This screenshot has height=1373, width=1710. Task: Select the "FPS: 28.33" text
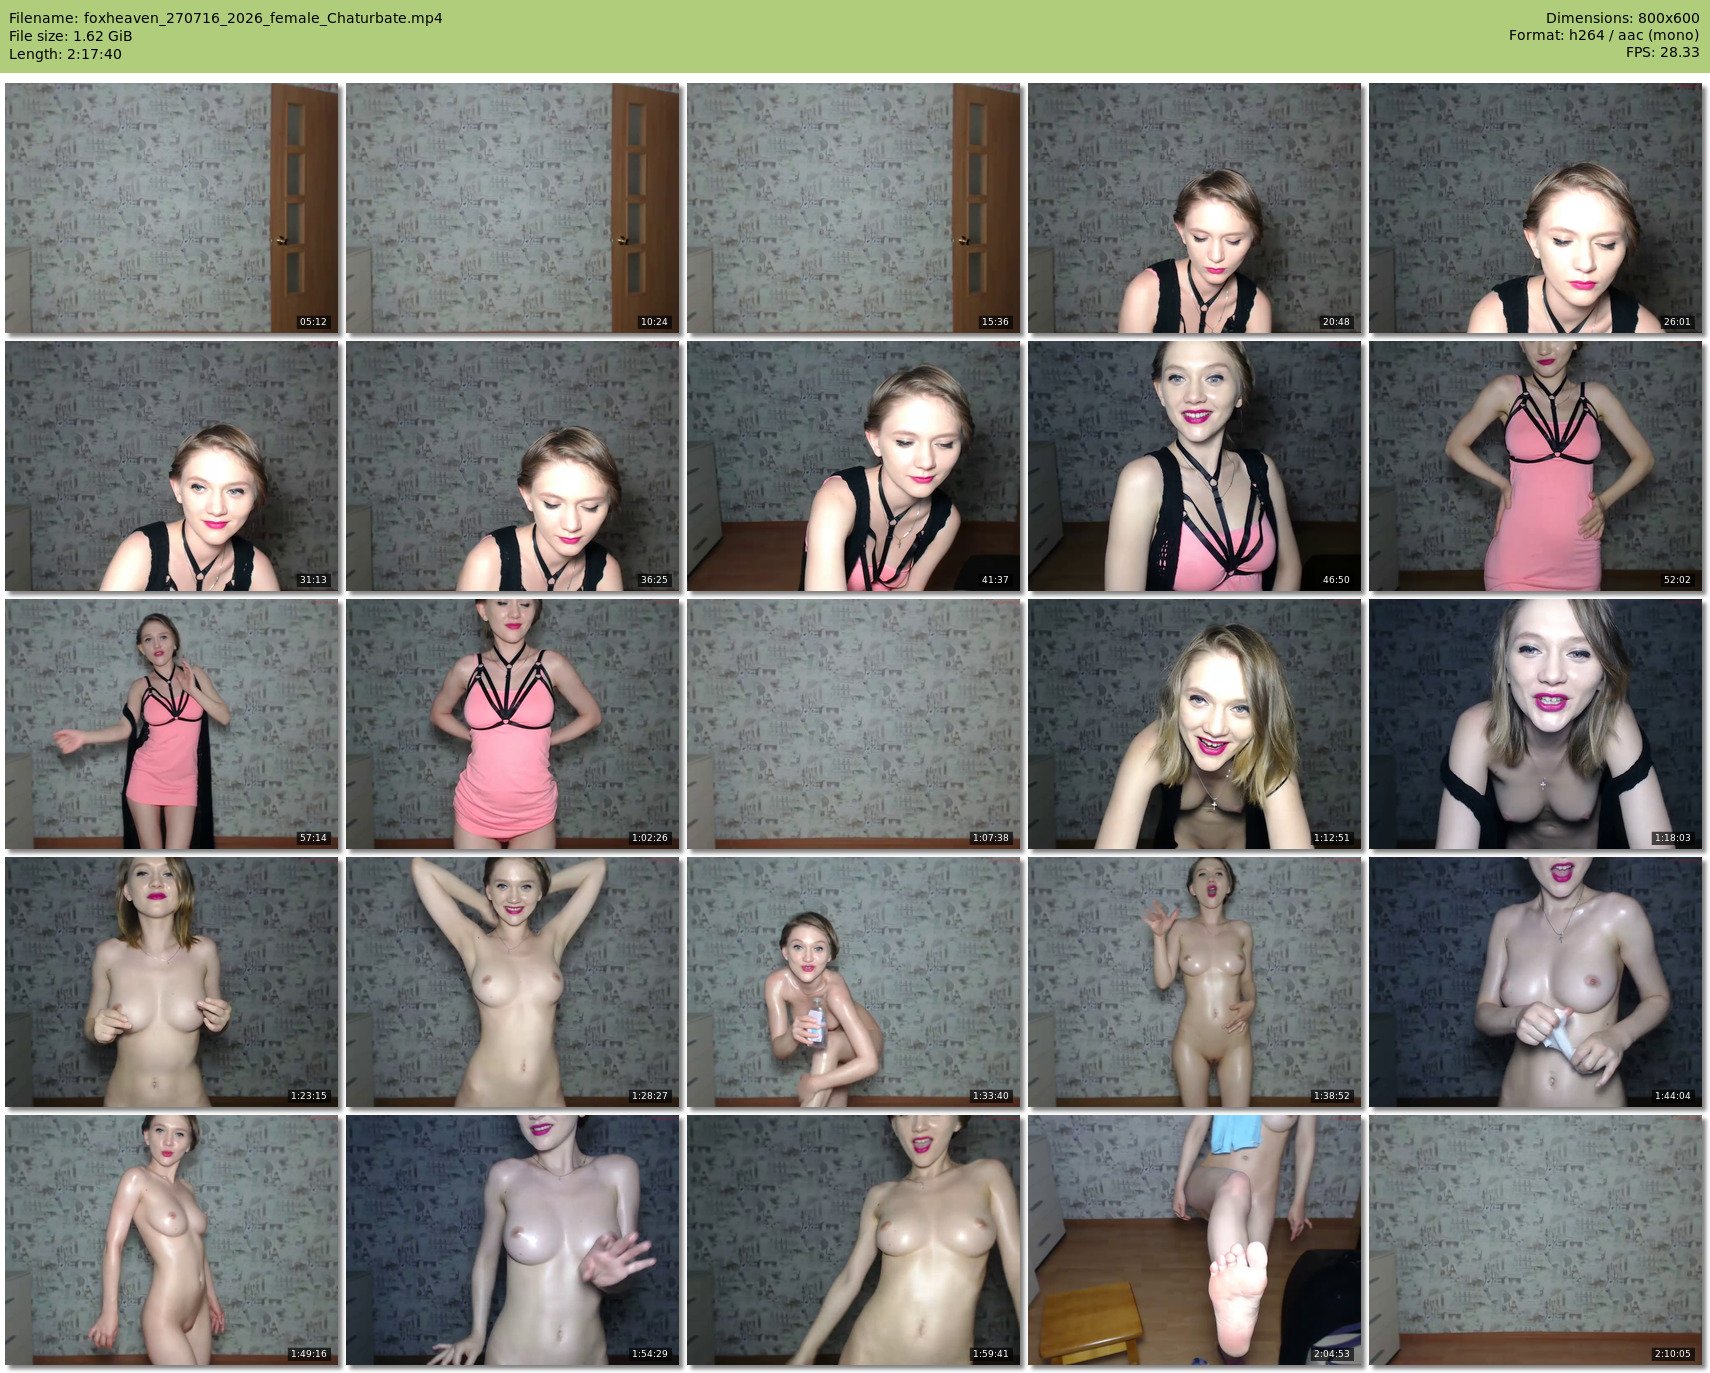(1662, 54)
